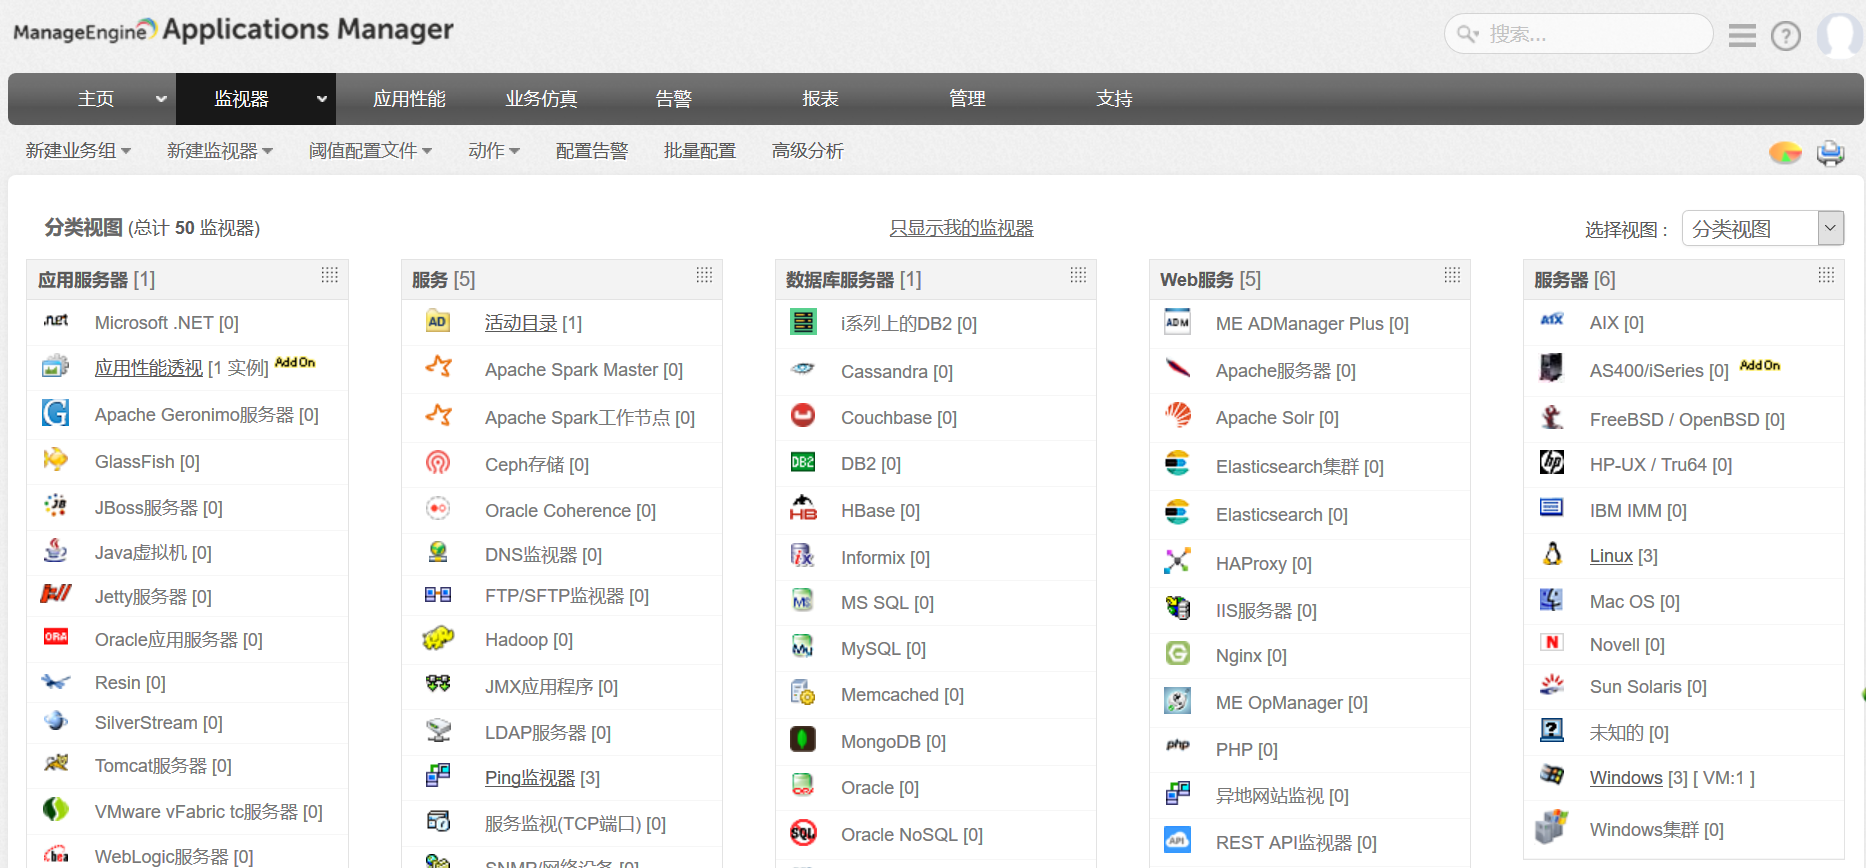Click the Tomcat服务器 cat icon
Viewport: 1866px width, 868px height.
(x=56, y=763)
